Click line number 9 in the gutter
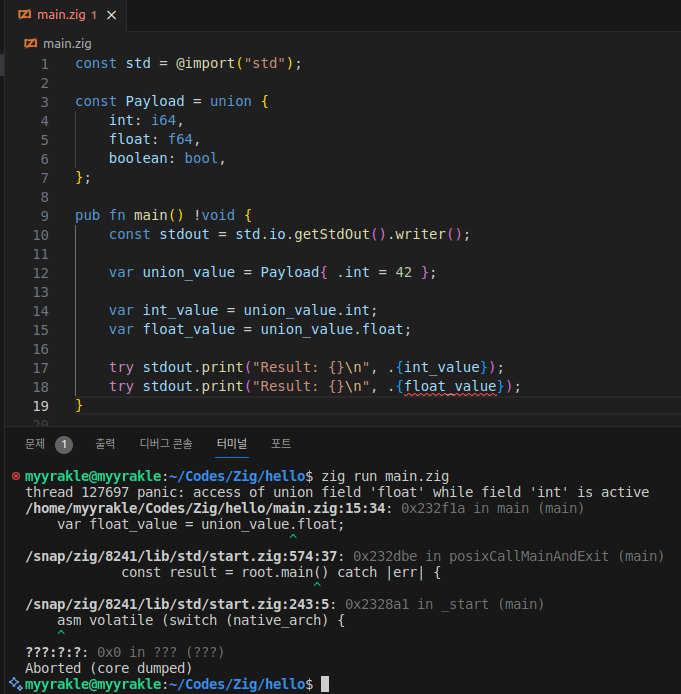Screen dimensions: 681x694 (x=44, y=215)
